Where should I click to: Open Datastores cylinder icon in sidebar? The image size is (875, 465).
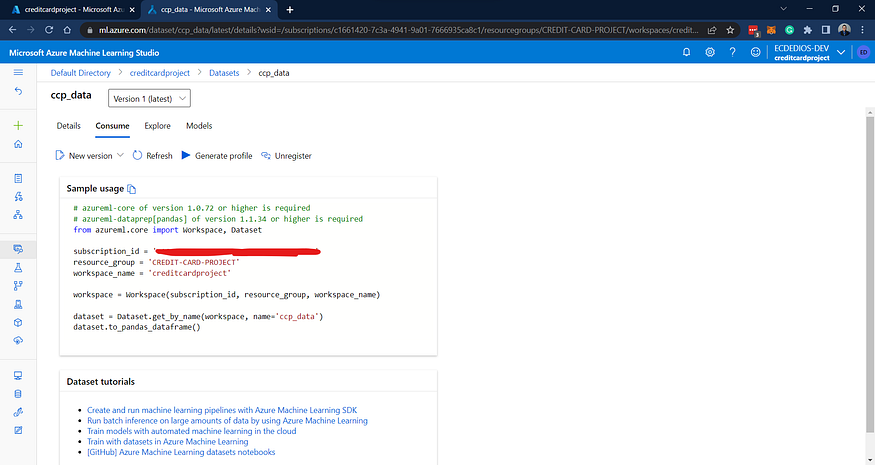[x=18, y=394]
